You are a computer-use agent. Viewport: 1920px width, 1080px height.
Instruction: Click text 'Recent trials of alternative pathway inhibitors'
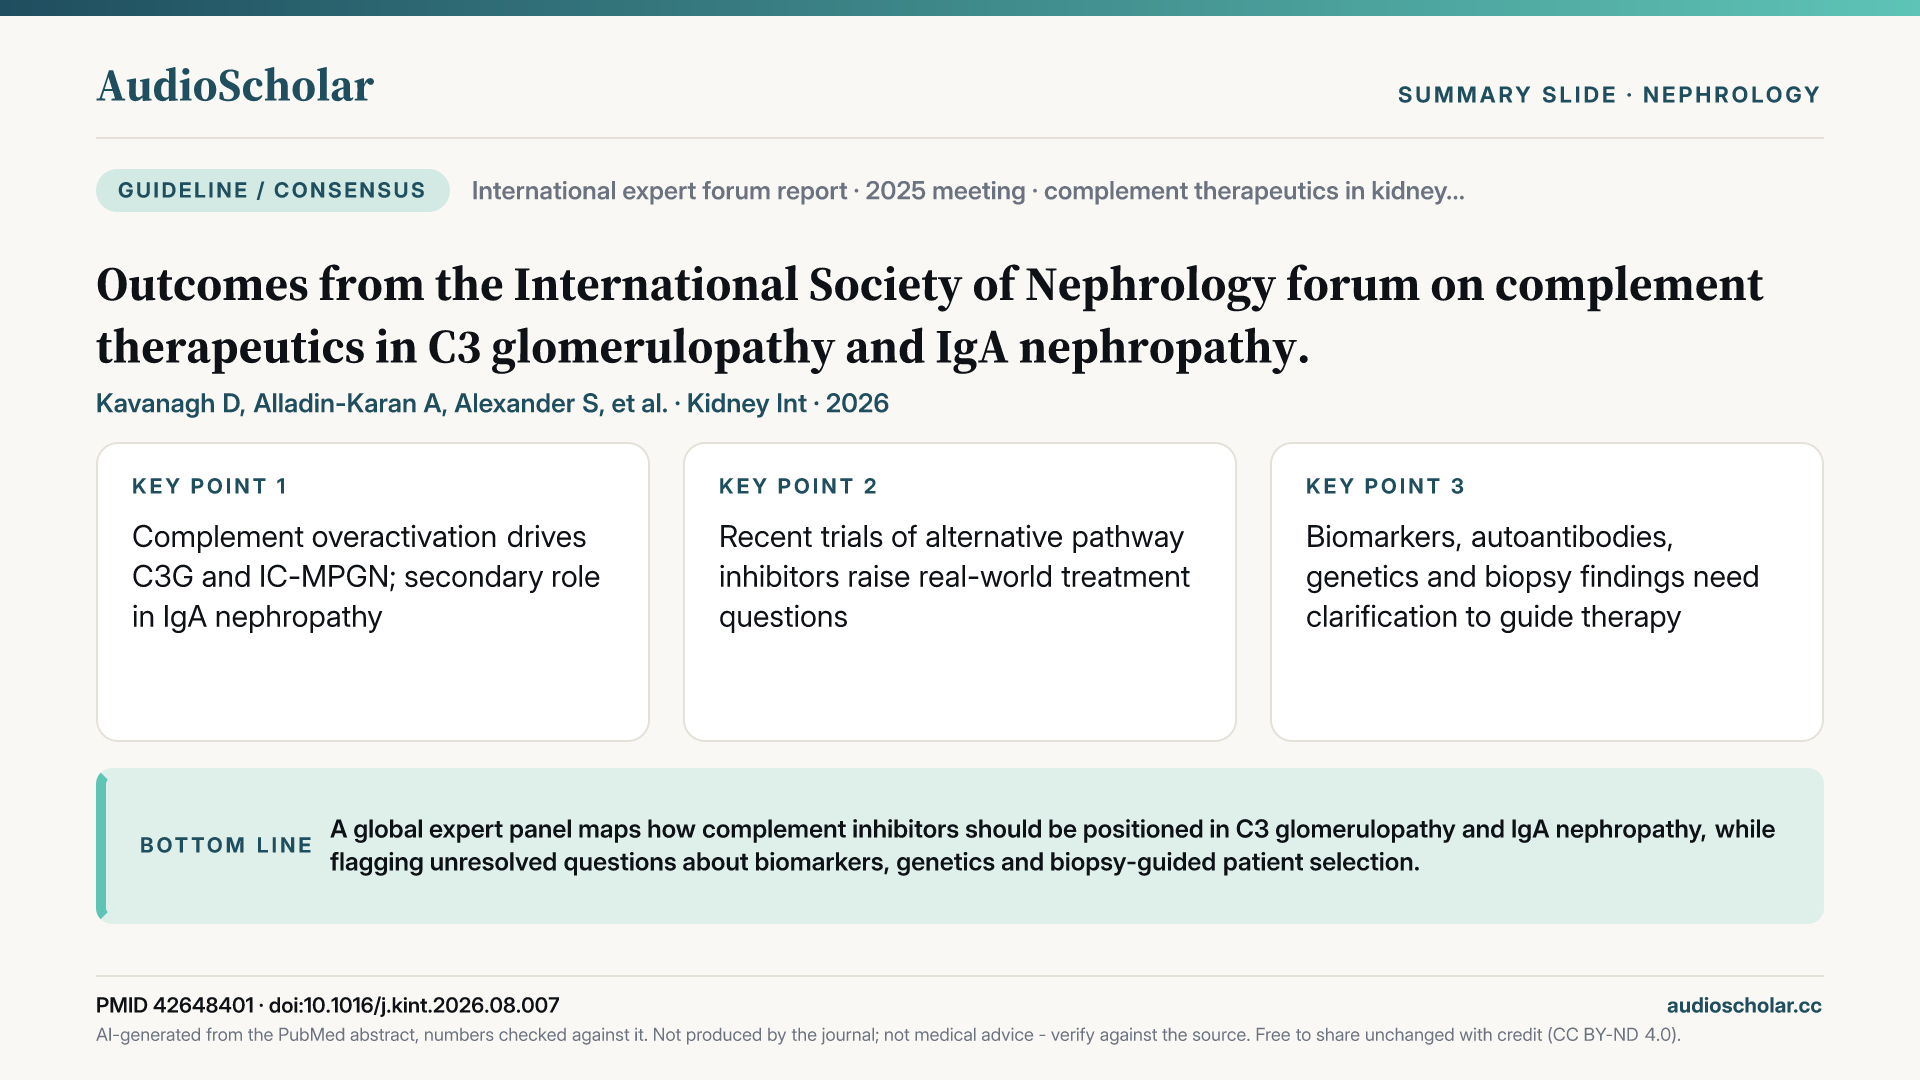[954, 577]
